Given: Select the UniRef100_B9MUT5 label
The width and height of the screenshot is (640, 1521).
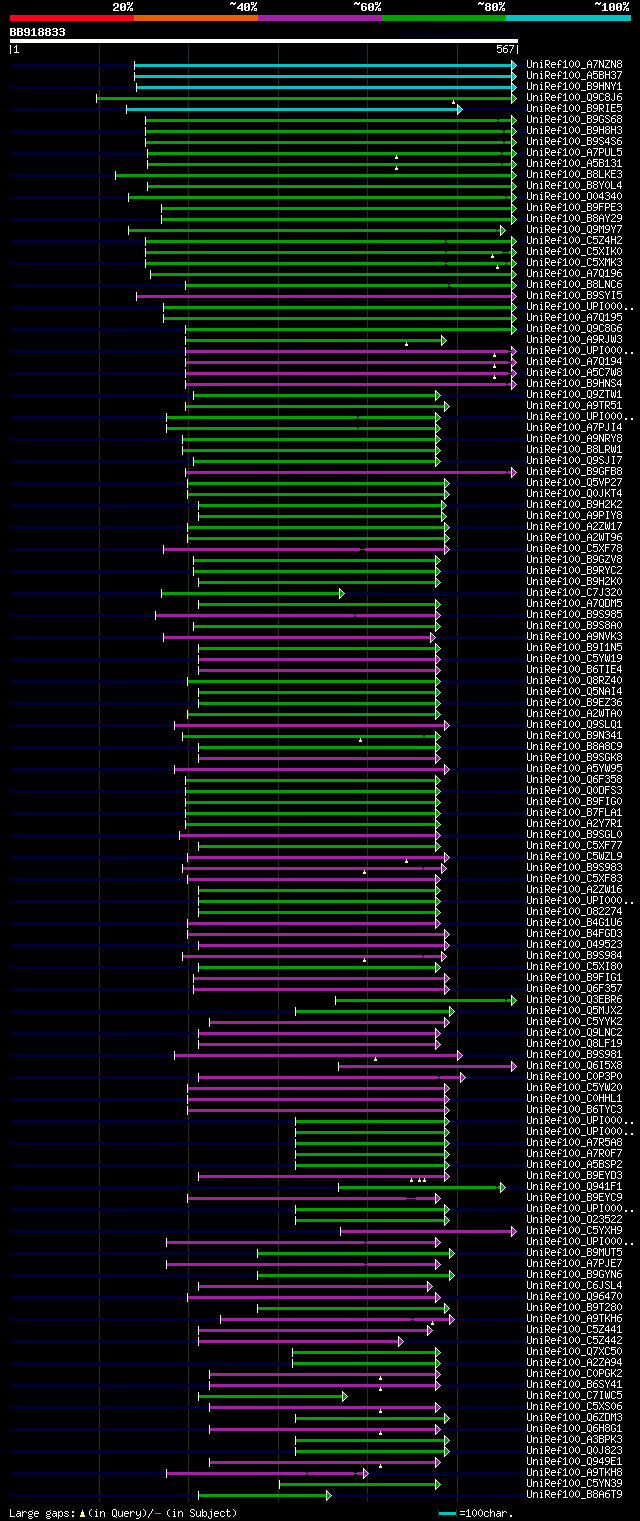Looking at the screenshot, I should [574, 1252].
